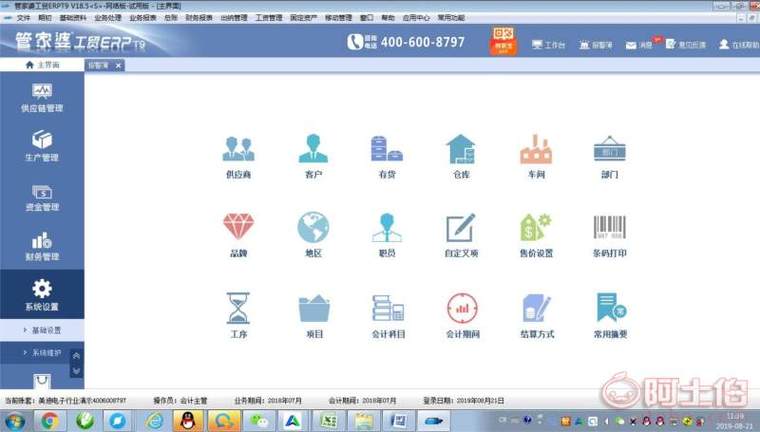760x432 pixels.
Task: Select 财务管理 in the sidebar
Action: point(42,246)
